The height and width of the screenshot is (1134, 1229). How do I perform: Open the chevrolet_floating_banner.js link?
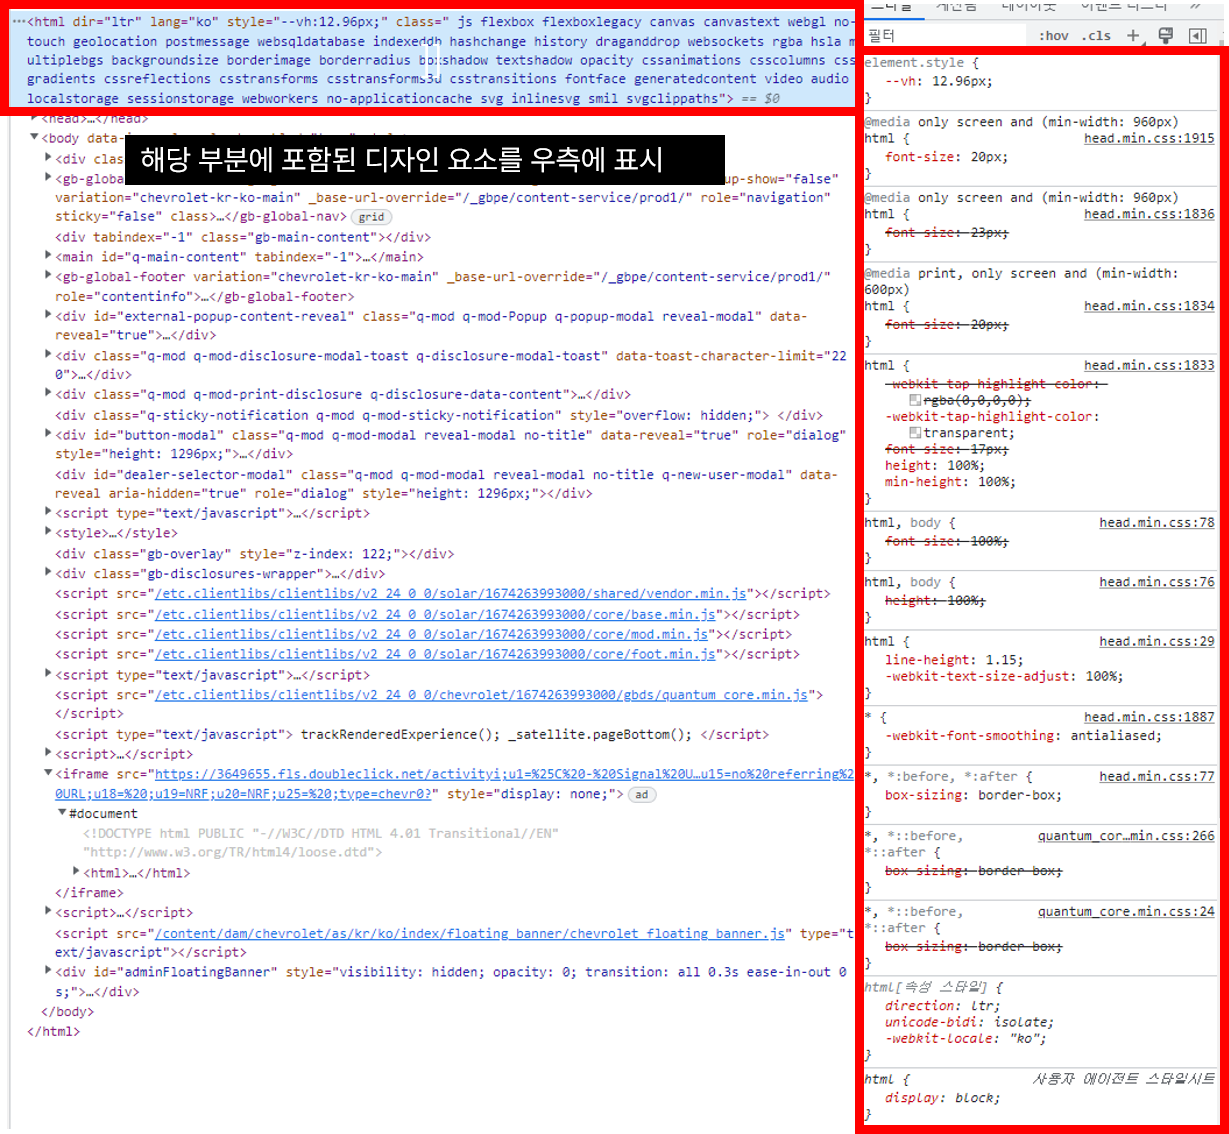[470, 934]
